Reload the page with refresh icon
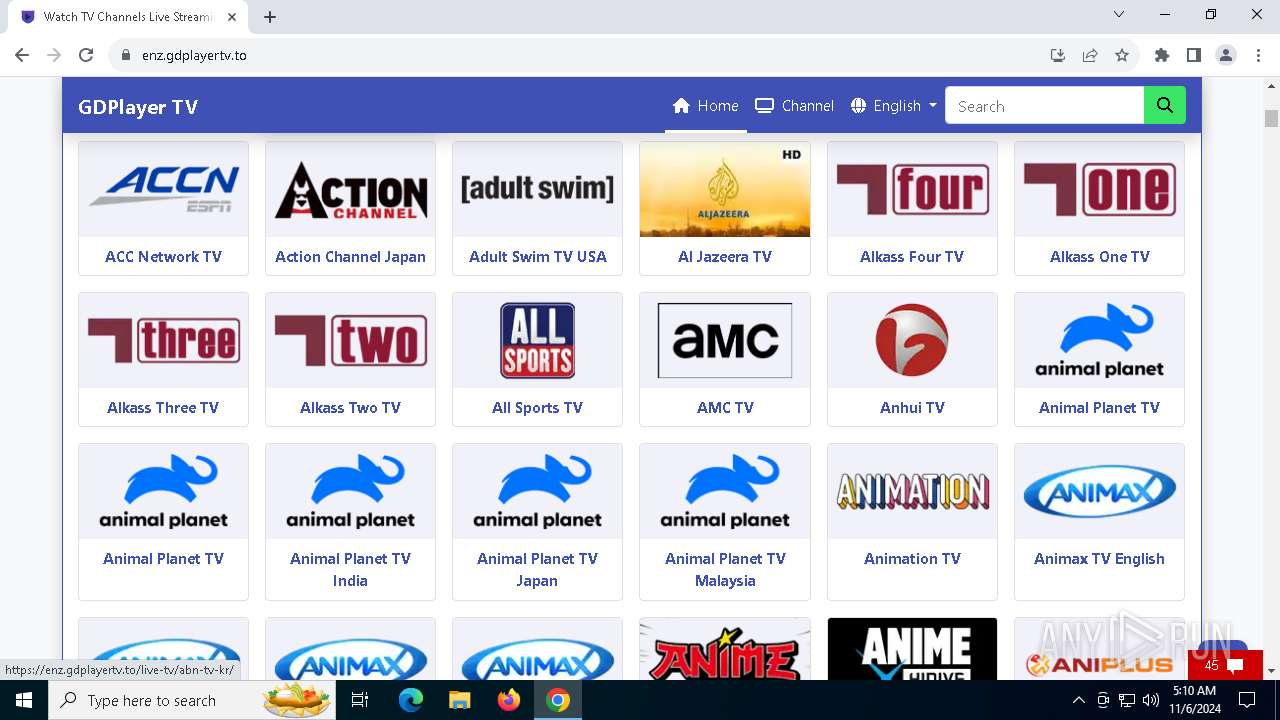1280x720 pixels. click(x=86, y=55)
